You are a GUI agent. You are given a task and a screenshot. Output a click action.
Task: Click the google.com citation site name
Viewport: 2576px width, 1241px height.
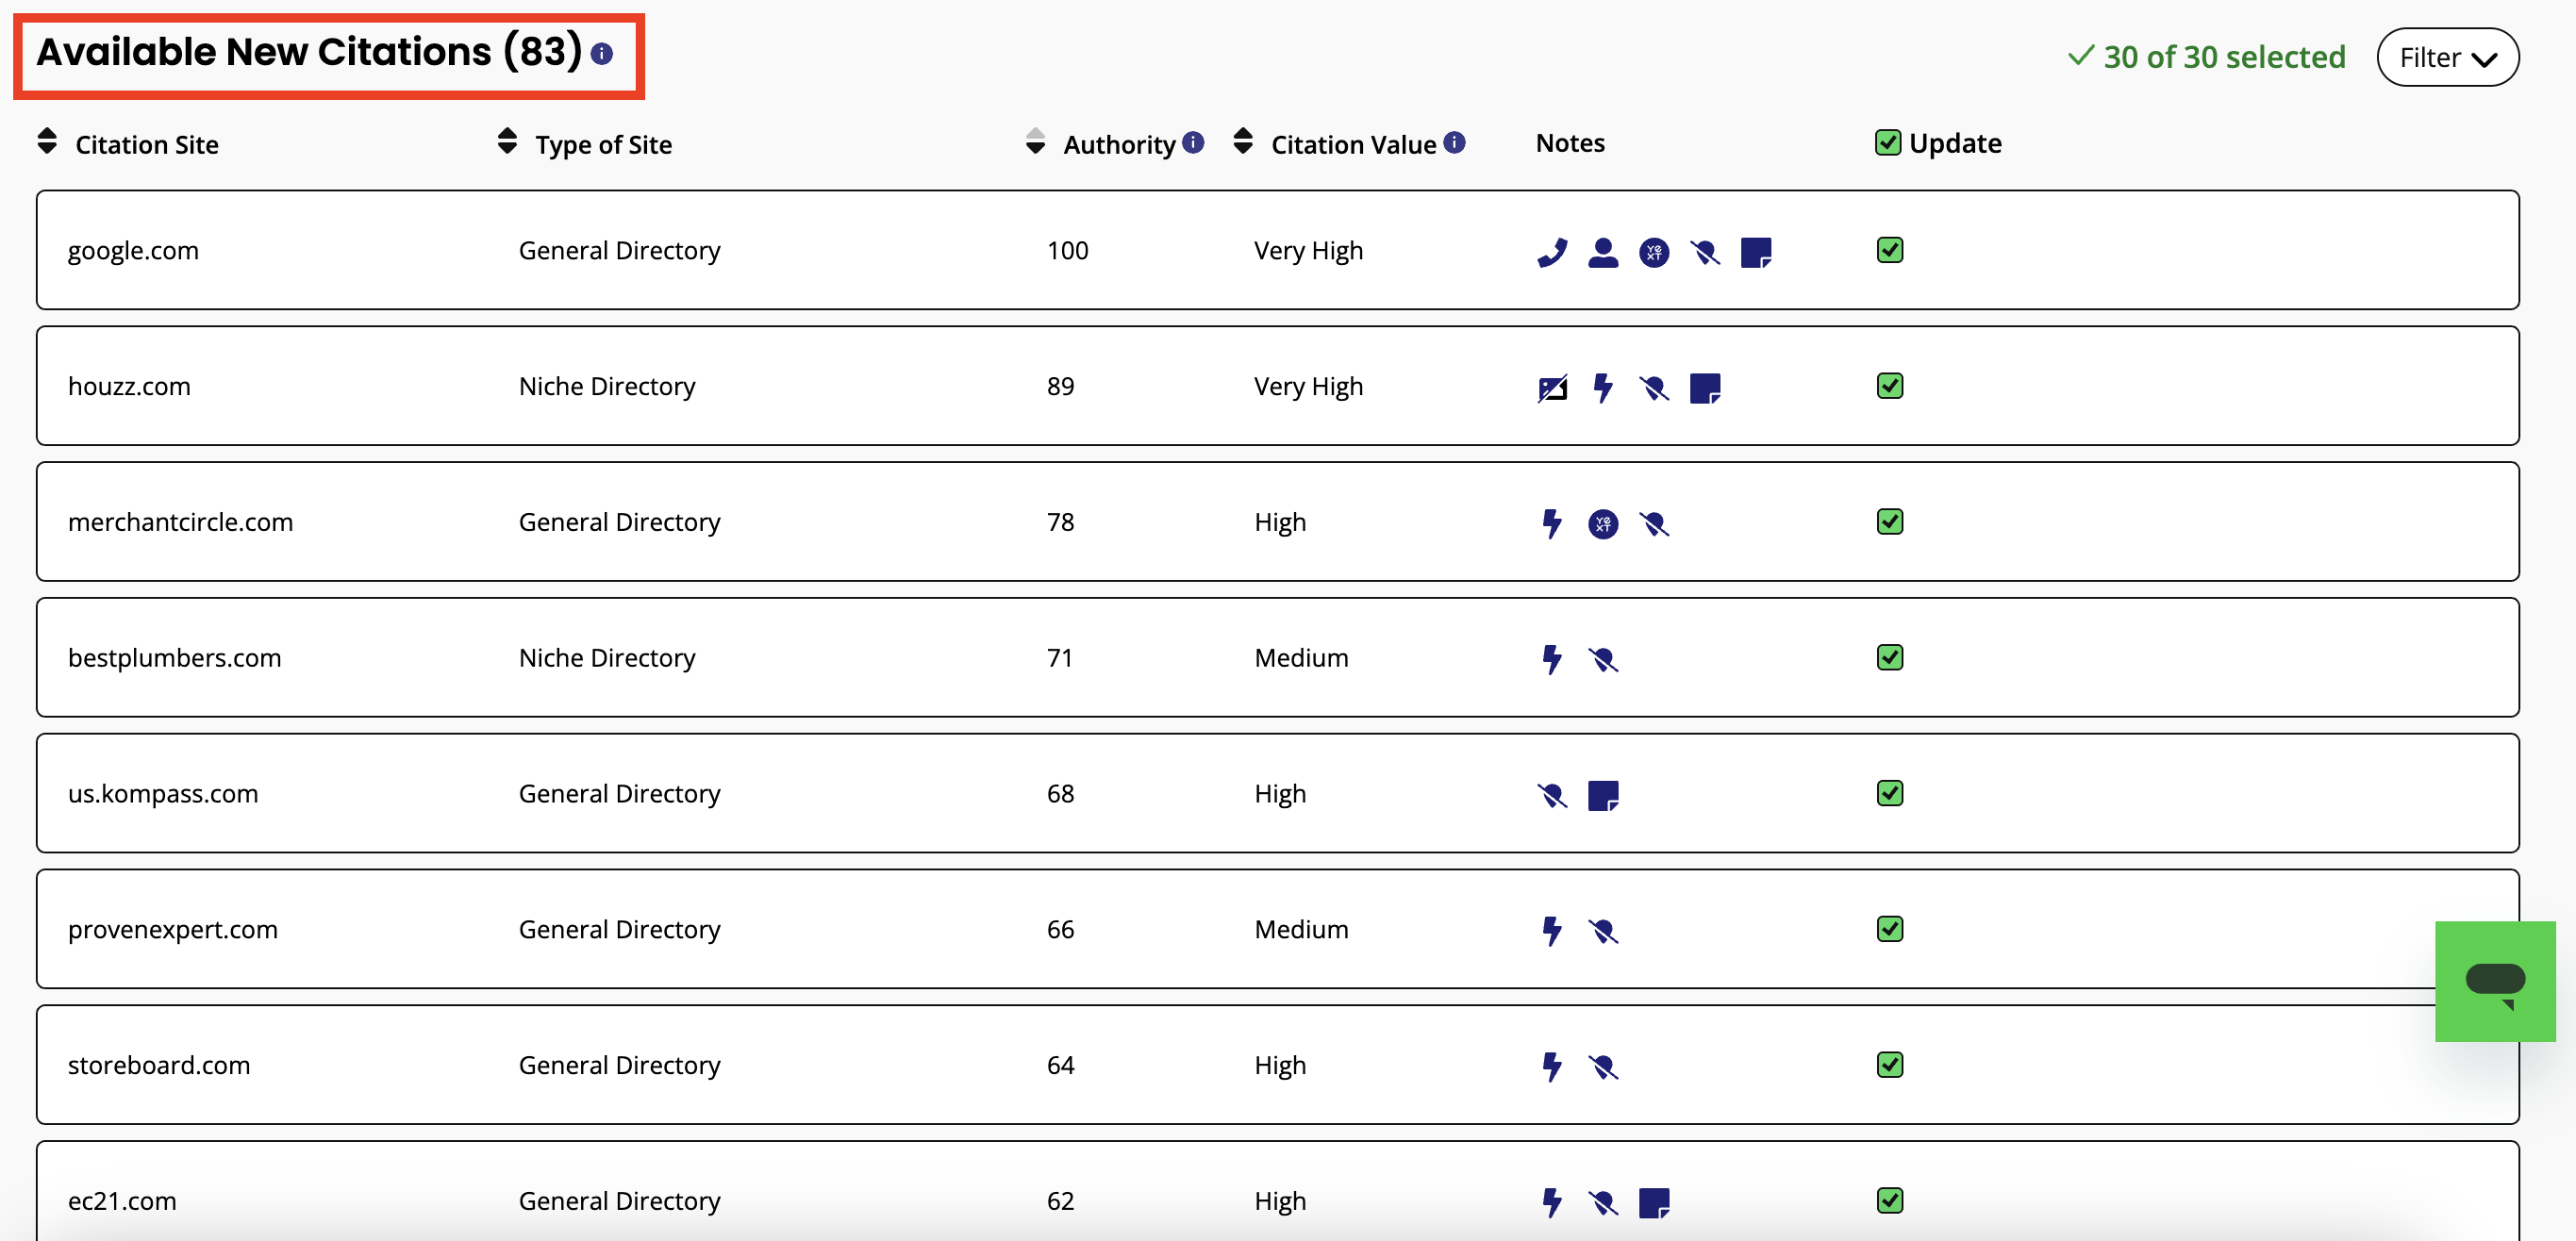coord(133,250)
